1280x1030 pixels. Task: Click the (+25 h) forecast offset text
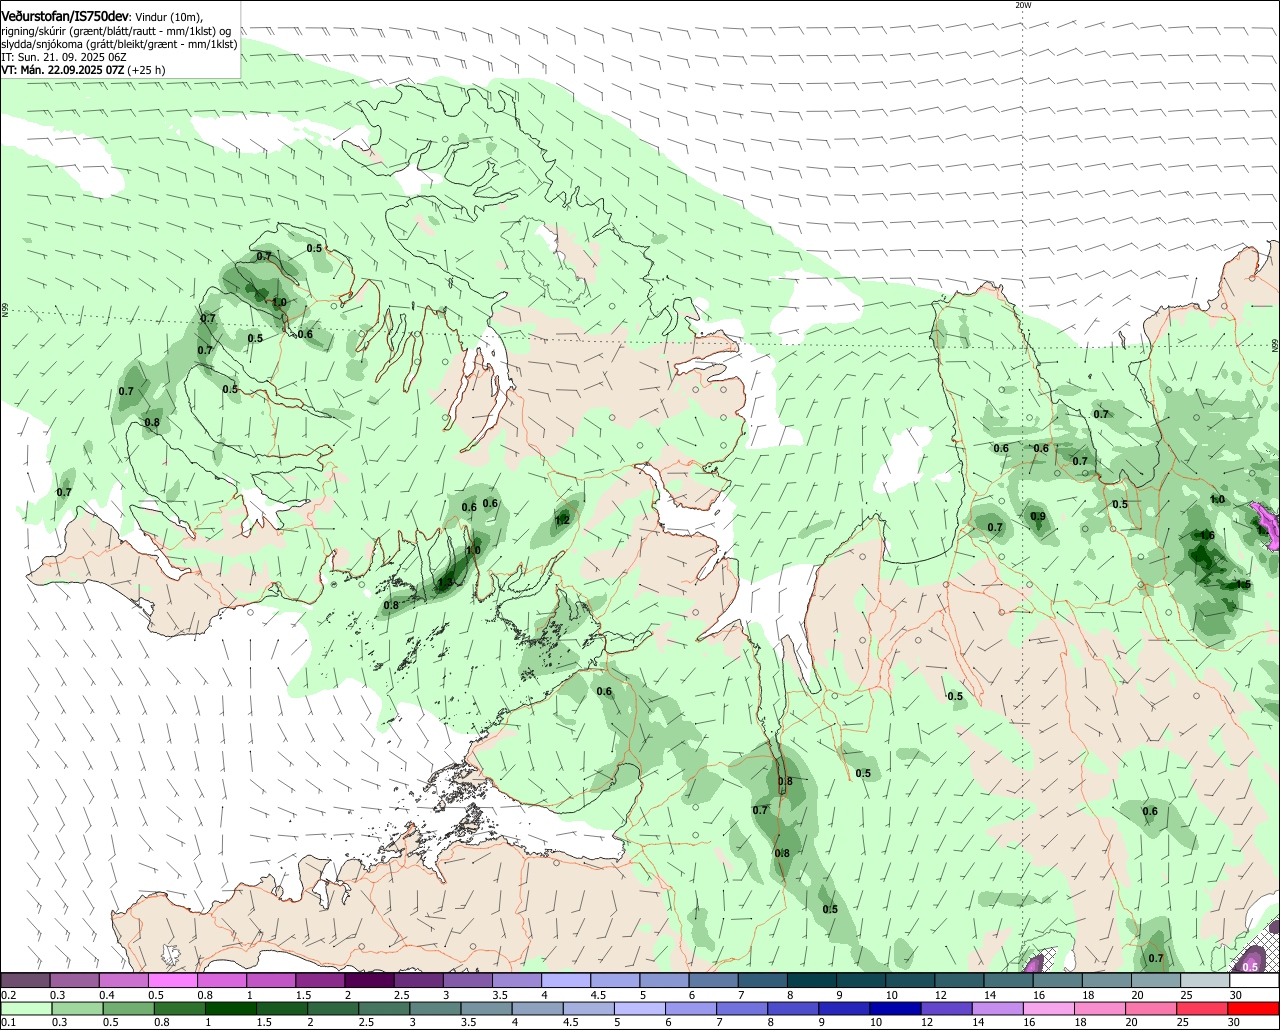146,70
